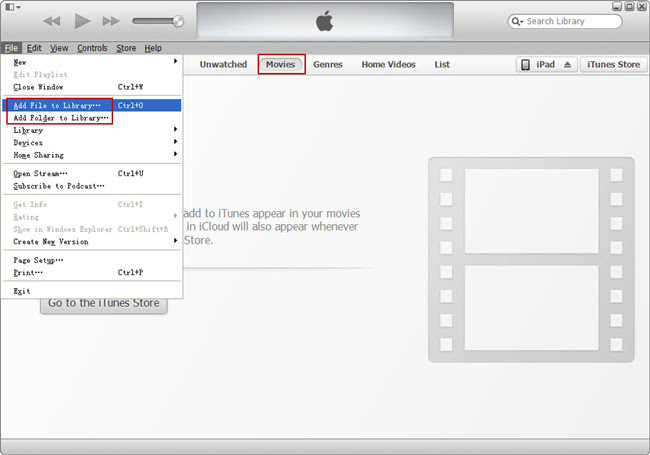
Task: Choose Subscribe to Podcast
Action: (92, 186)
